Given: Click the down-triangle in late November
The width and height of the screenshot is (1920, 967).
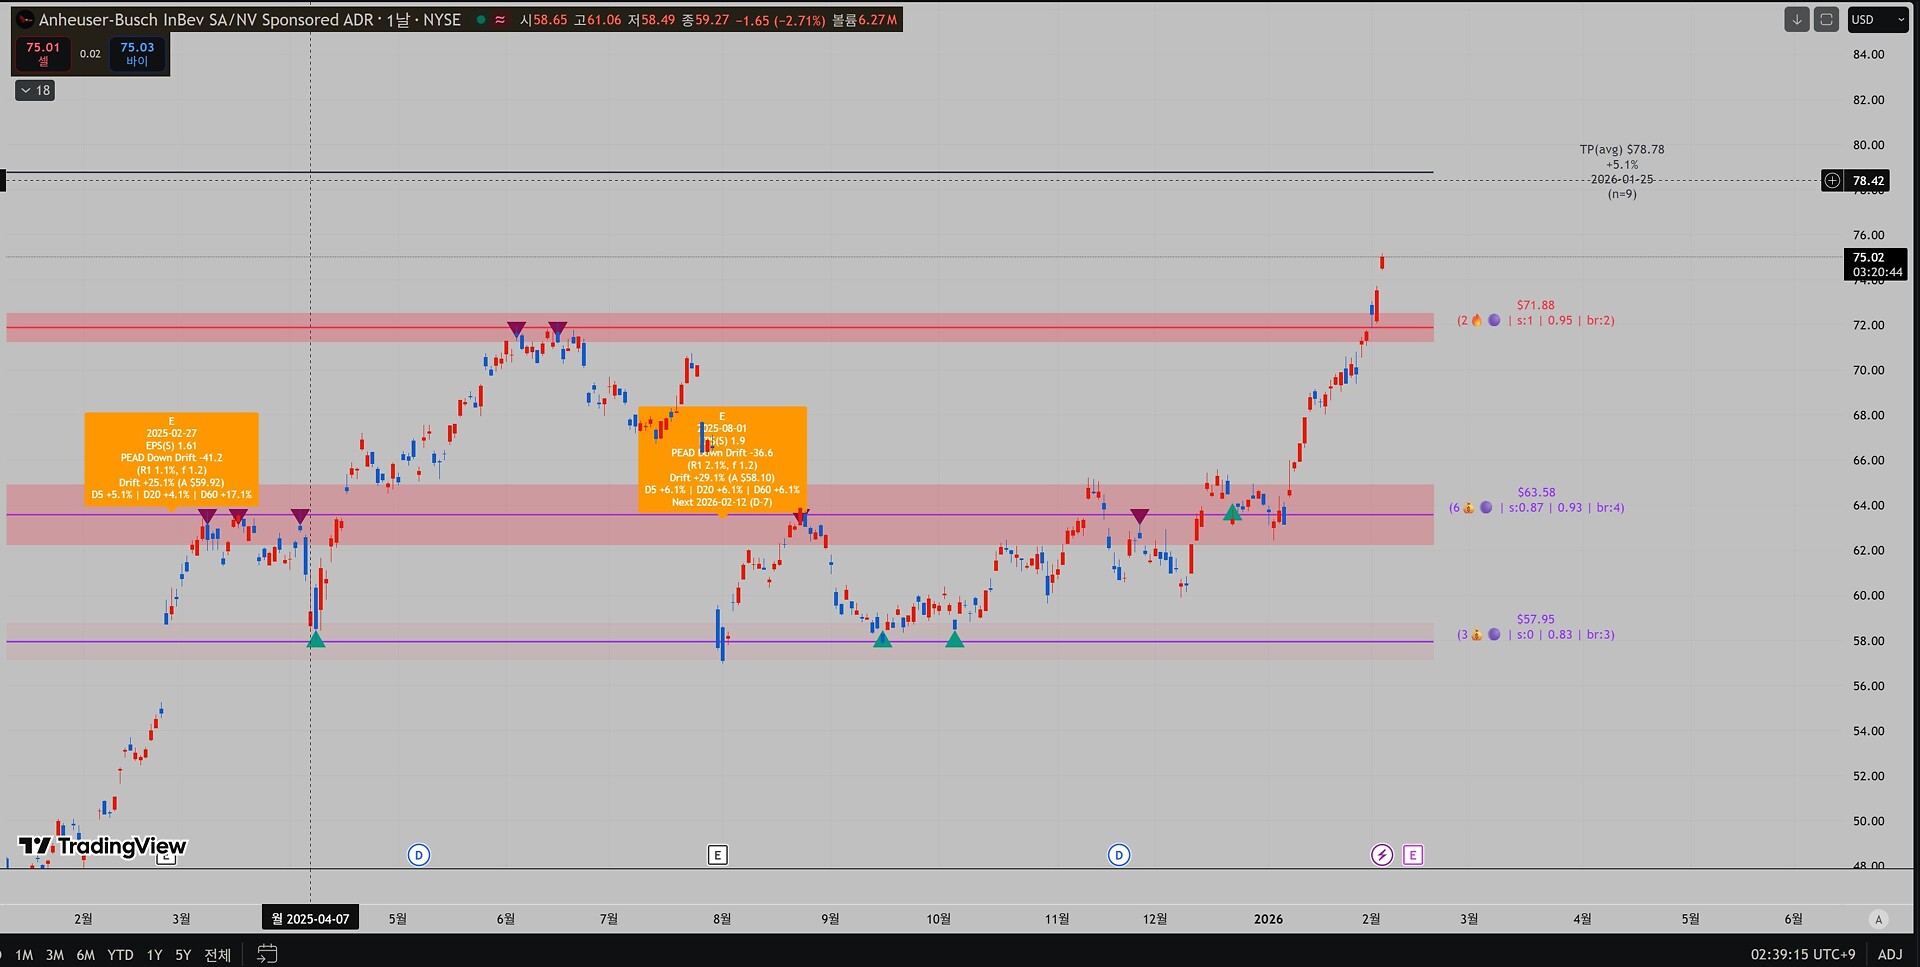Looking at the screenshot, I should (1139, 516).
